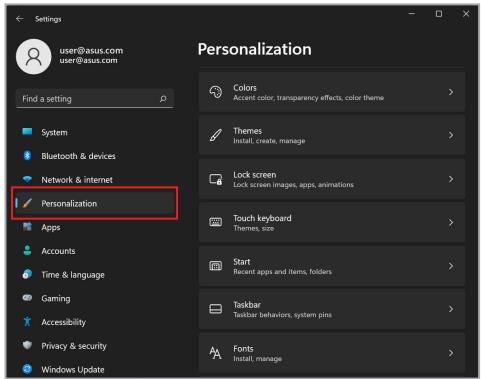
Task: Open the Colors settings title
Action: 245,88
